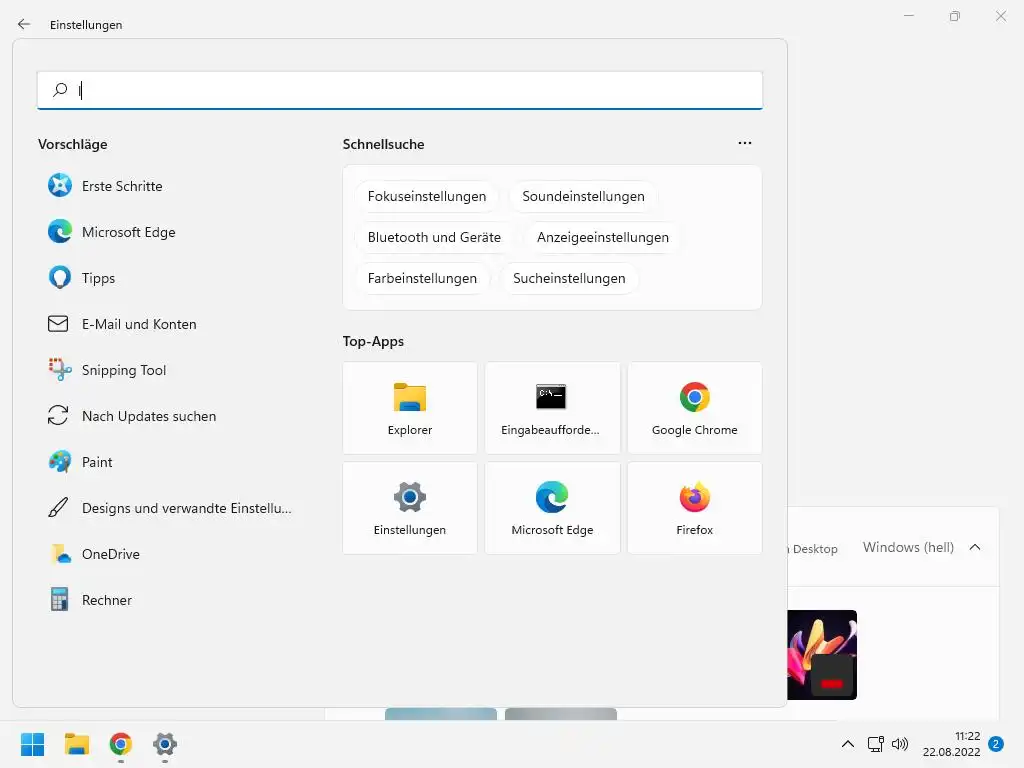This screenshot has width=1024, height=768.
Task: Open Eingabeaufforderung tile in Top-Apps
Action: coord(552,408)
